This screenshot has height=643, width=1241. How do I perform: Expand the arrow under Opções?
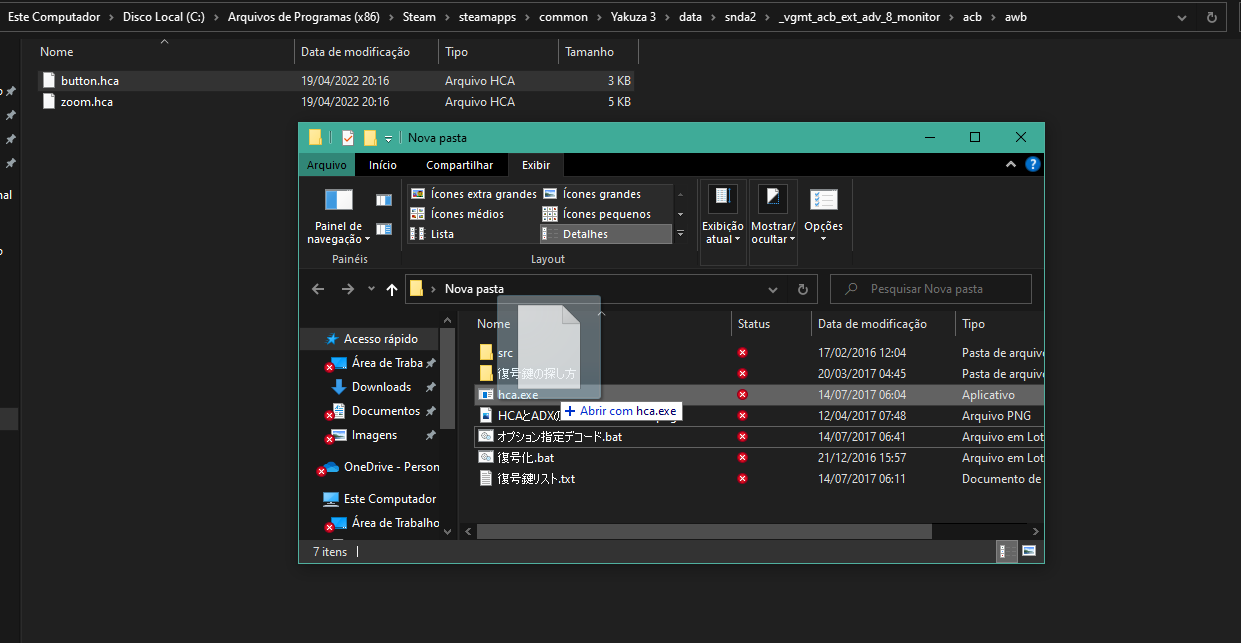(x=824, y=239)
